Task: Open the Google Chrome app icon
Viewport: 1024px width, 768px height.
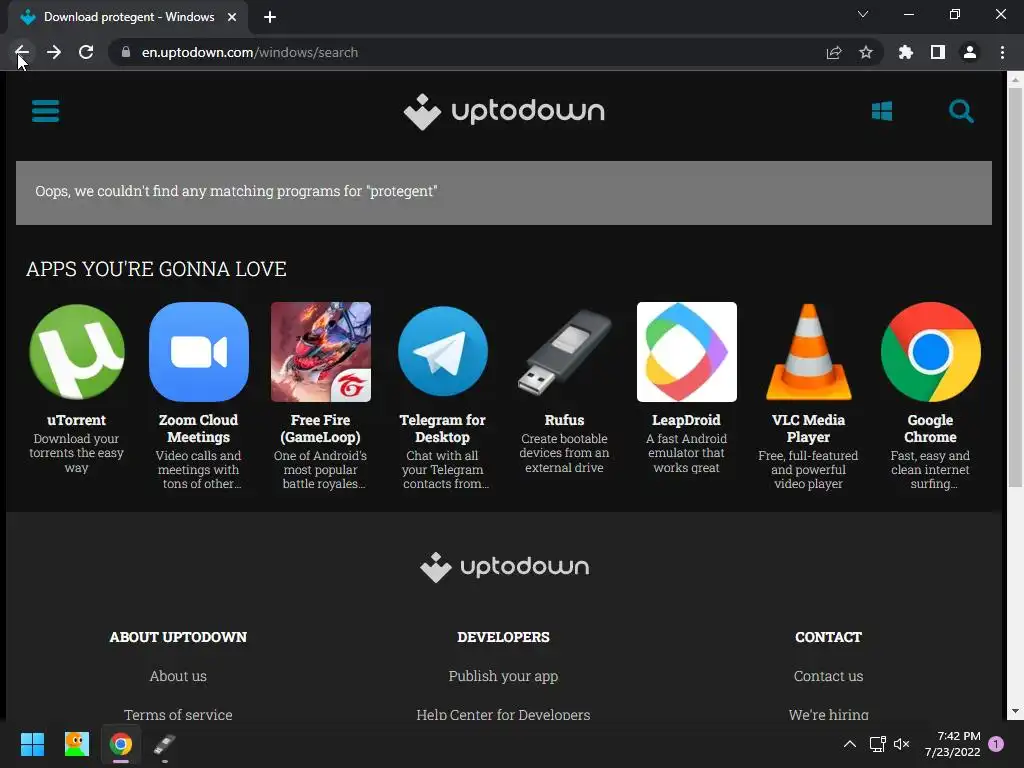Action: point(931,351)
